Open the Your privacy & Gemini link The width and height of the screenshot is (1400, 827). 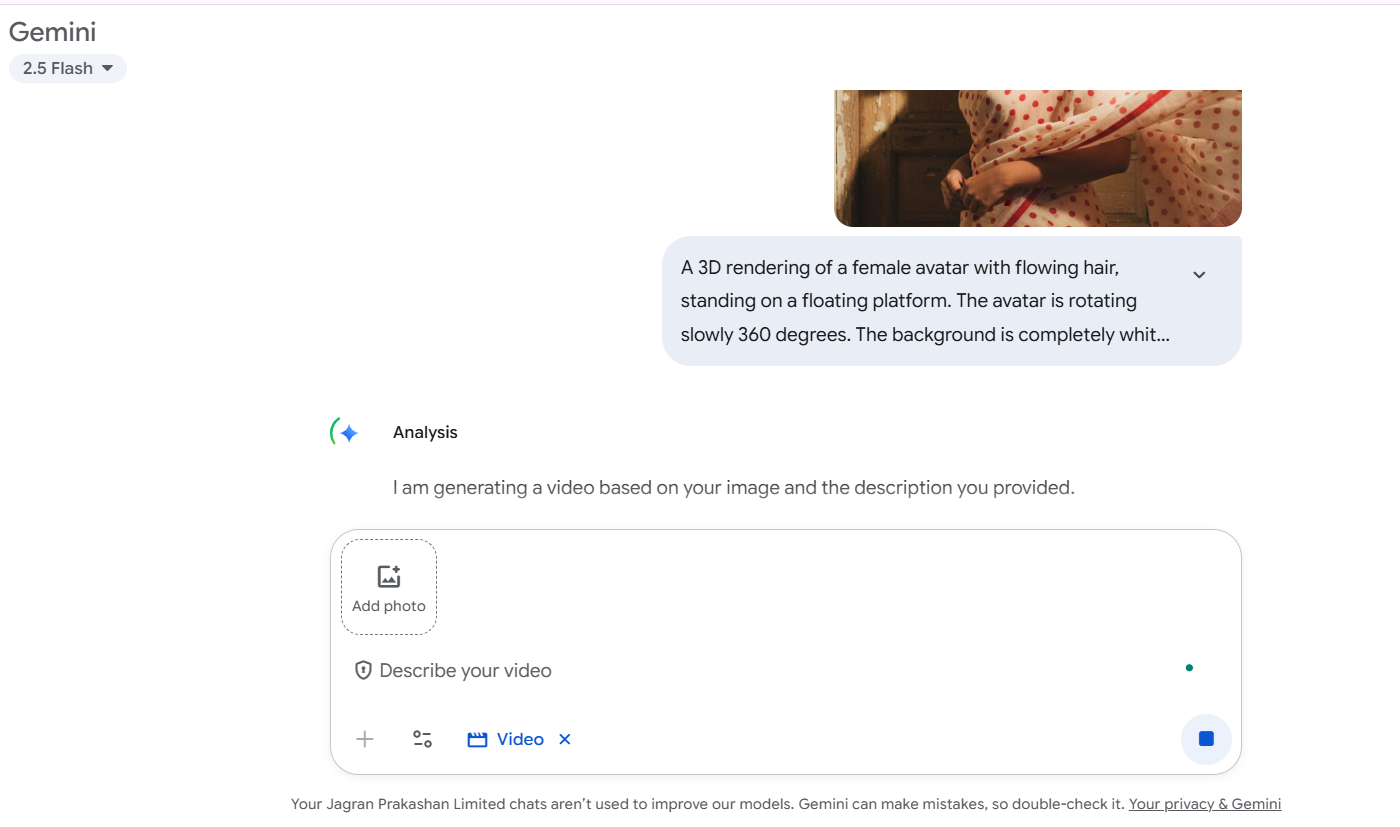(x=1204, y=804)
